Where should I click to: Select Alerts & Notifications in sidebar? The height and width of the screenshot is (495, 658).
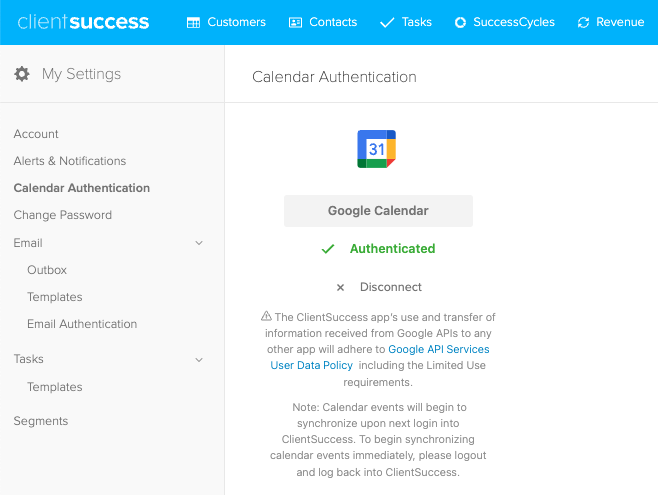click(x=70, y=161)
